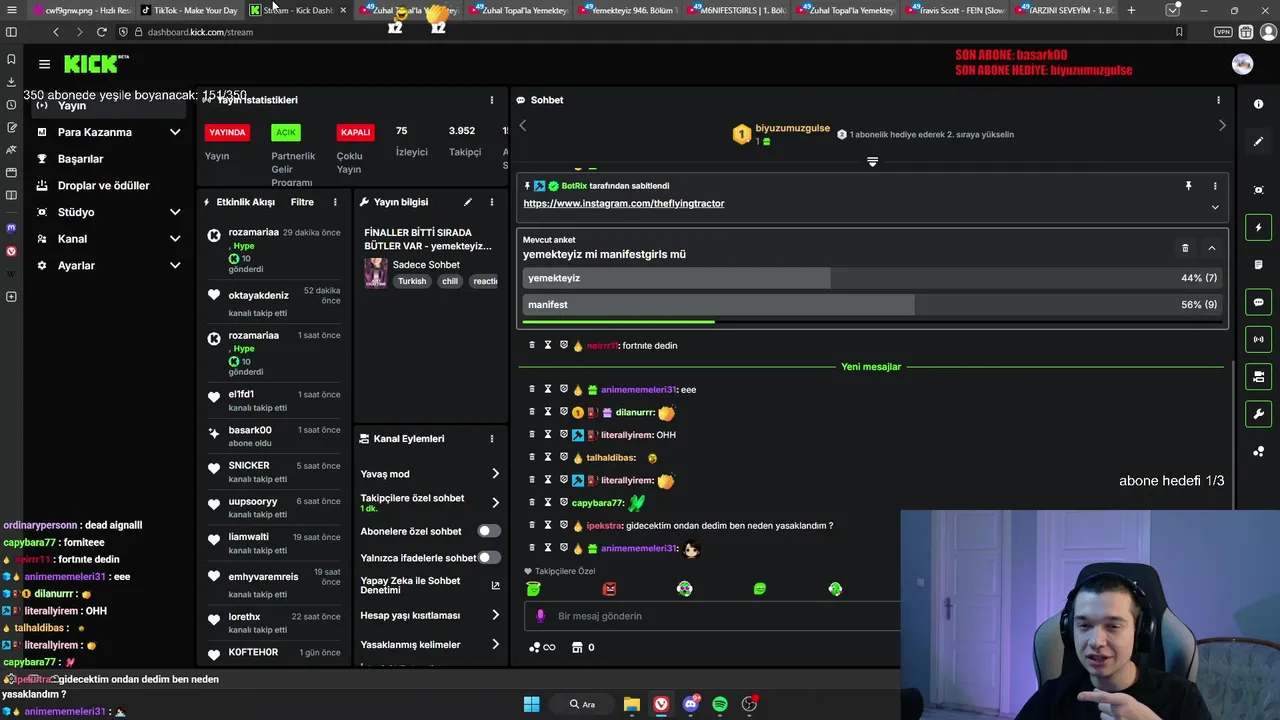Reload the page in browser toolbar
The width and height of the screenshot is (1280, 720).
[x=101, y=32]
